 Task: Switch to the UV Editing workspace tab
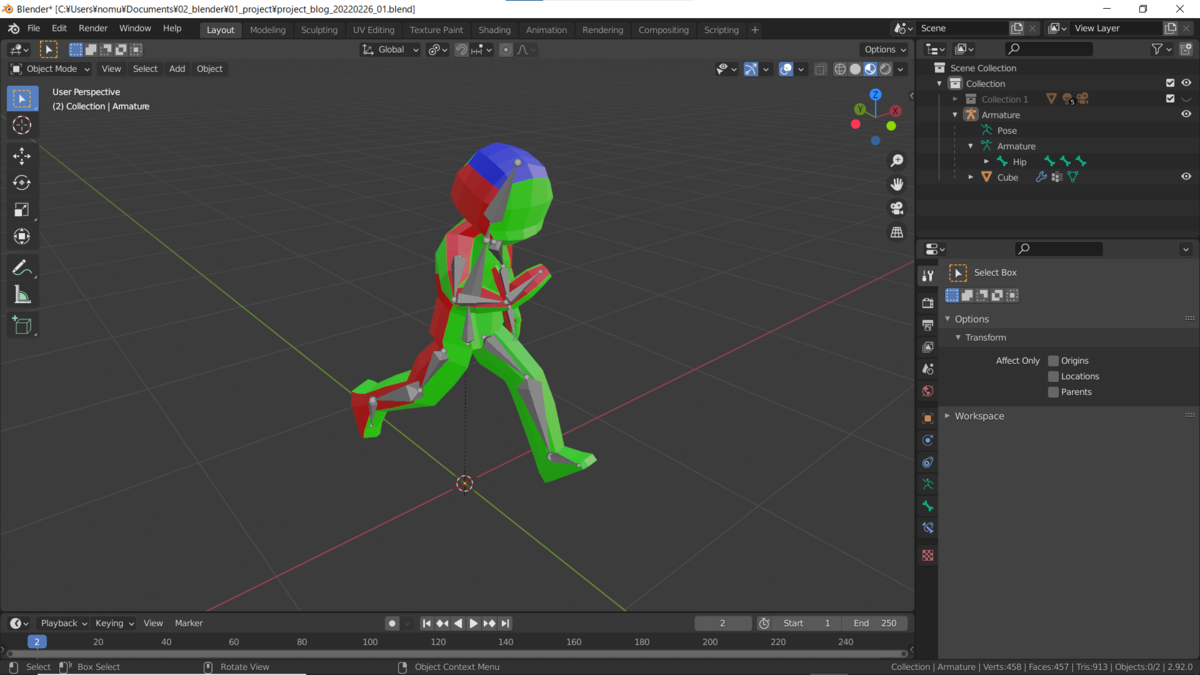pyautogui.click(x=373, y=30)
